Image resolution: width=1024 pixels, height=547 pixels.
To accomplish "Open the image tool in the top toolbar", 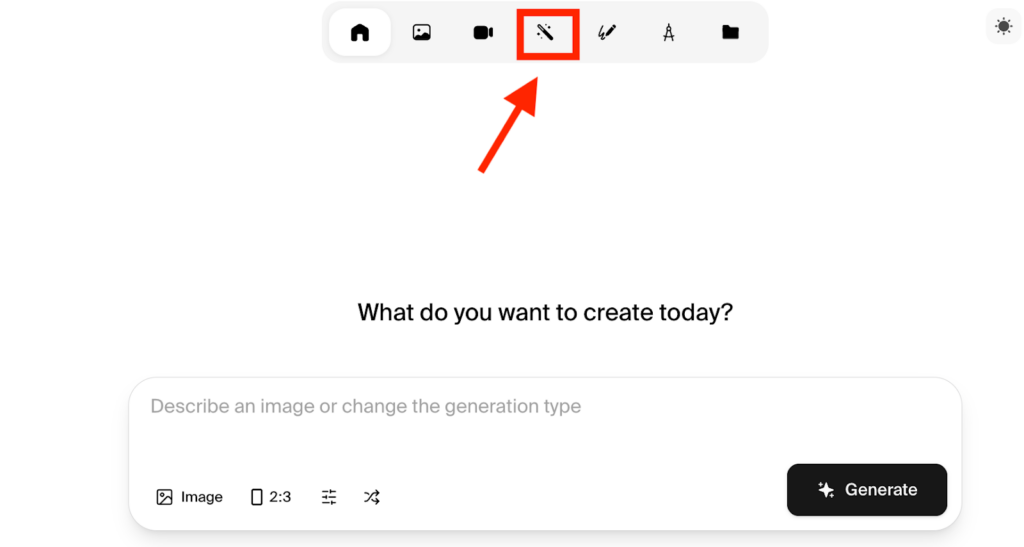I will point(422,33).
